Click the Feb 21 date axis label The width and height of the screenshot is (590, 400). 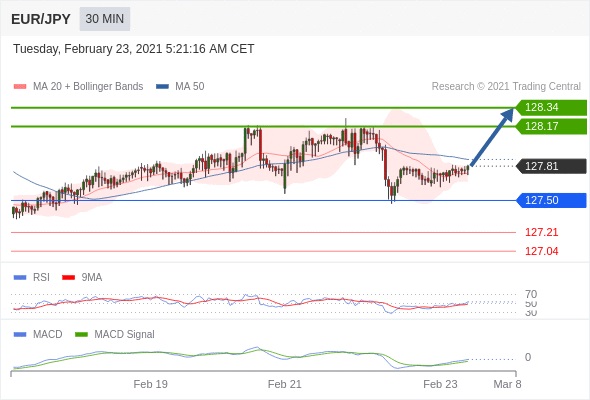pos(284,384)
